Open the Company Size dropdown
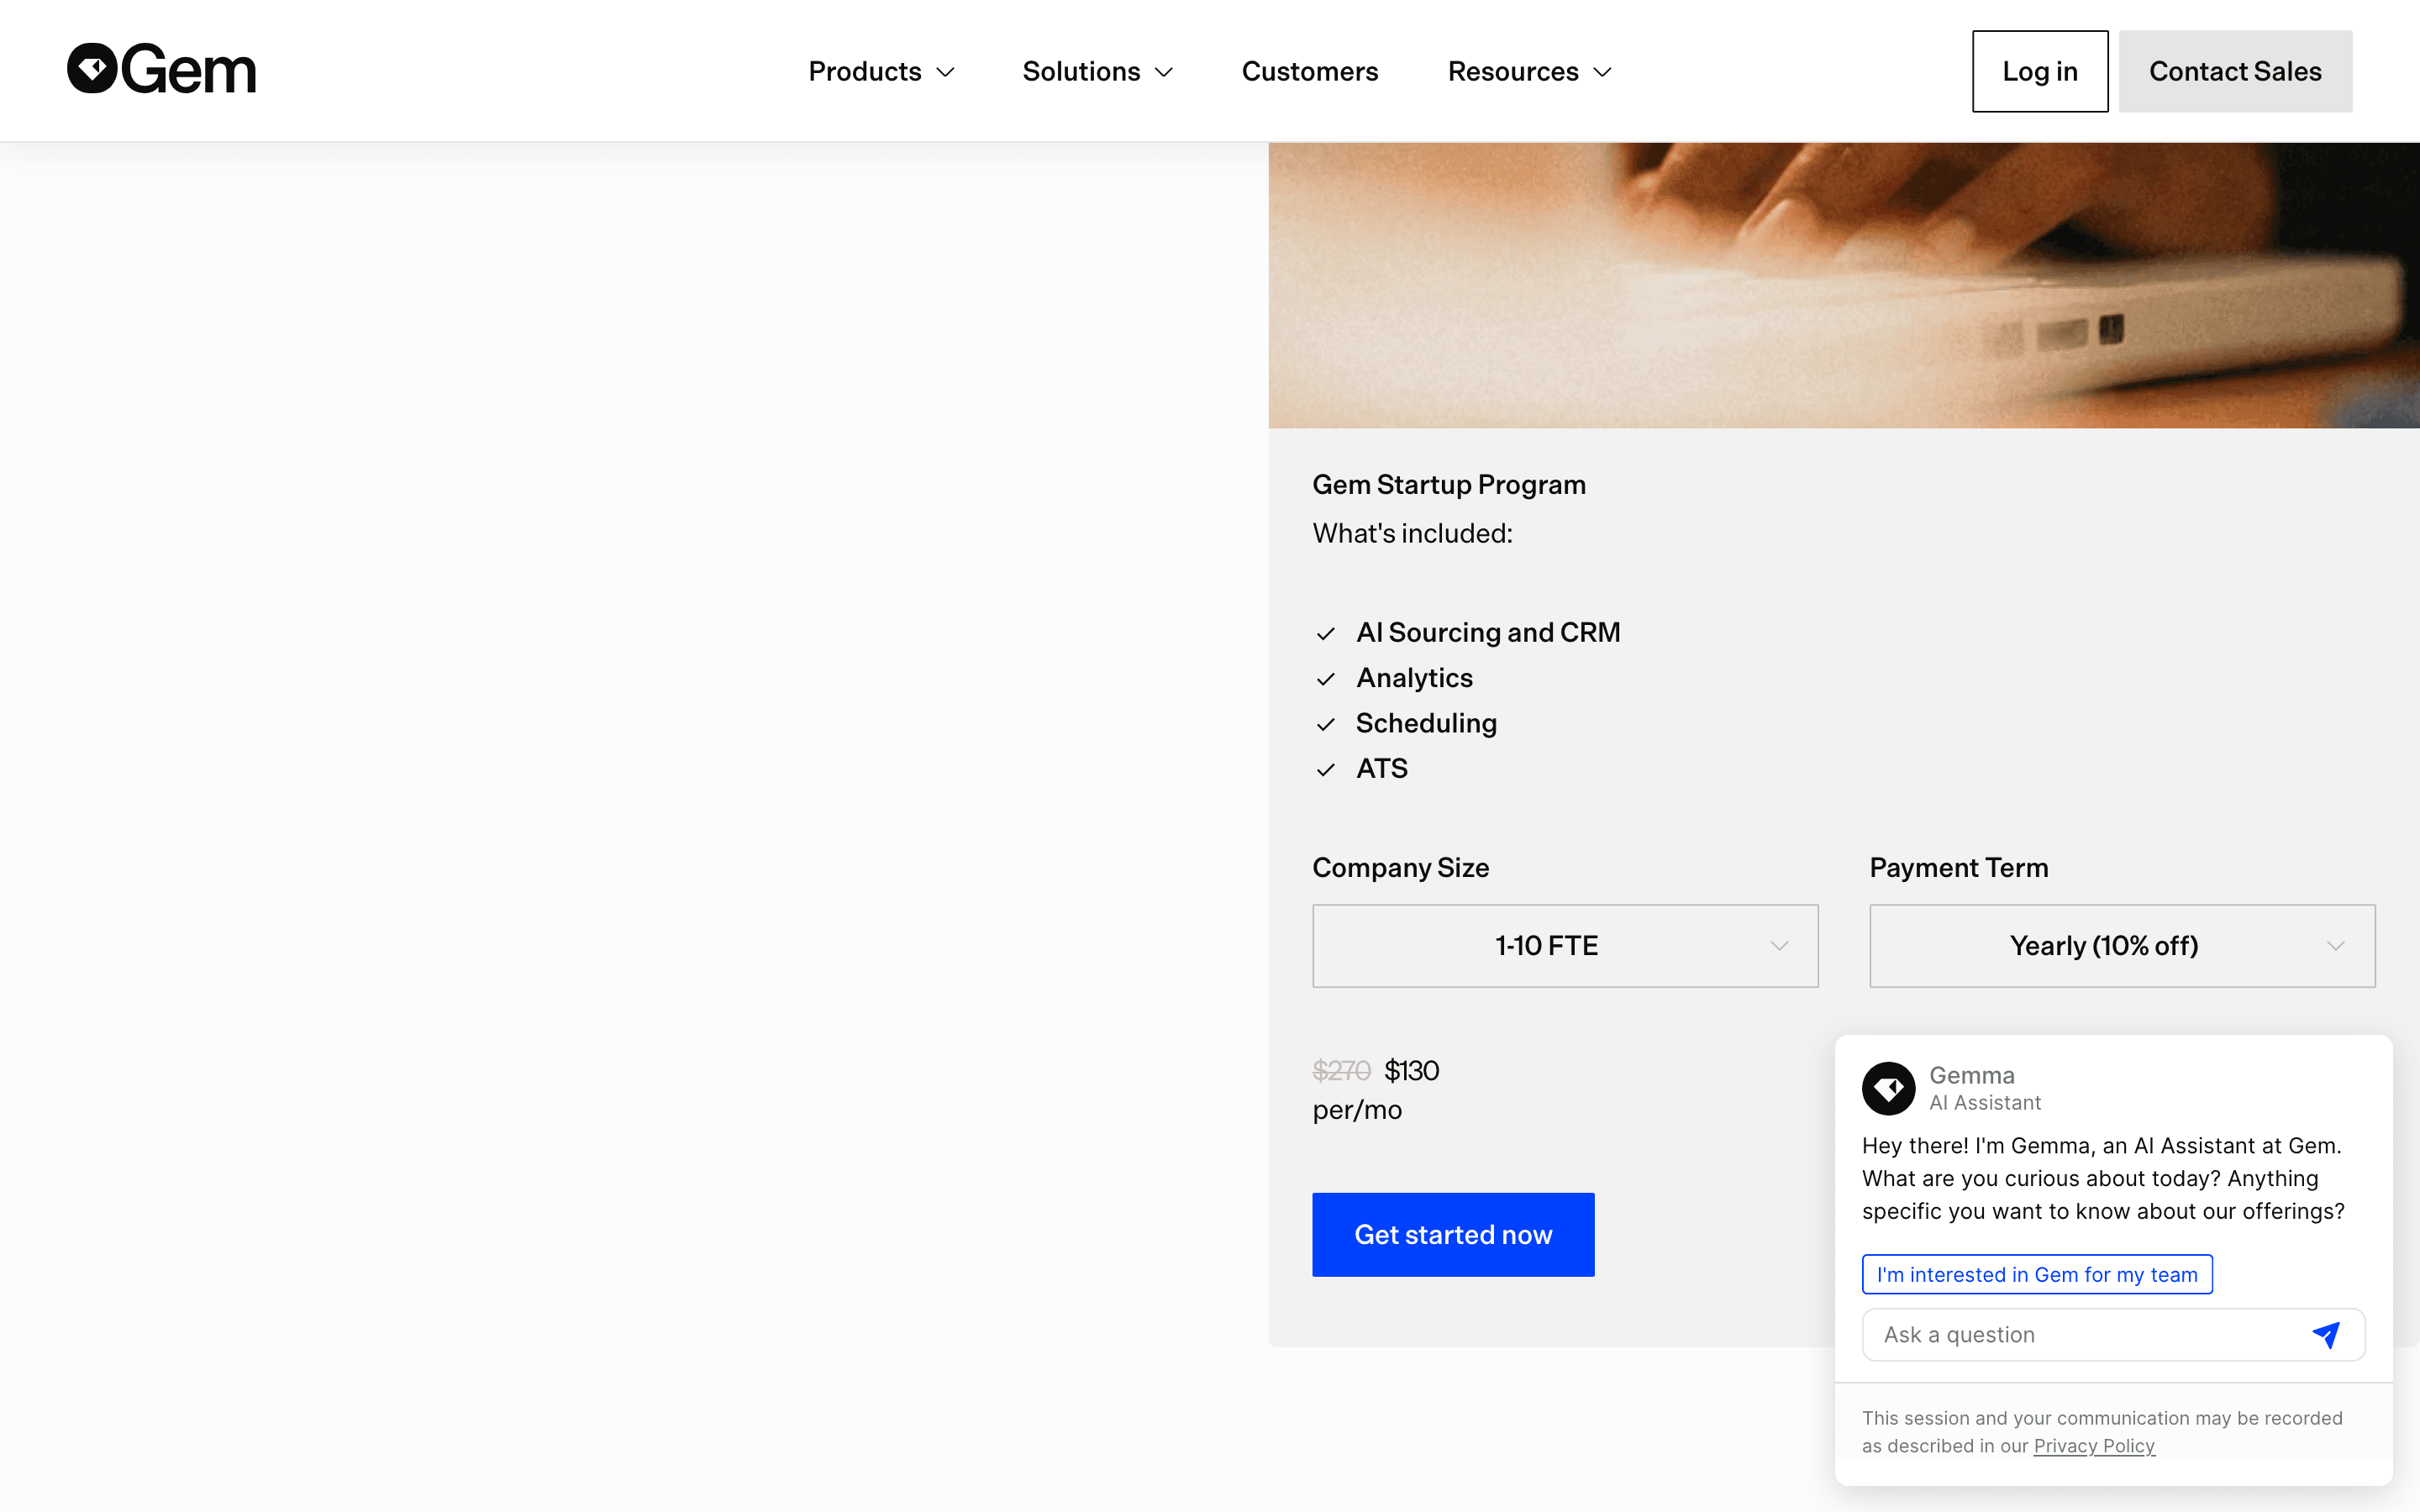 click(1565, 946)
